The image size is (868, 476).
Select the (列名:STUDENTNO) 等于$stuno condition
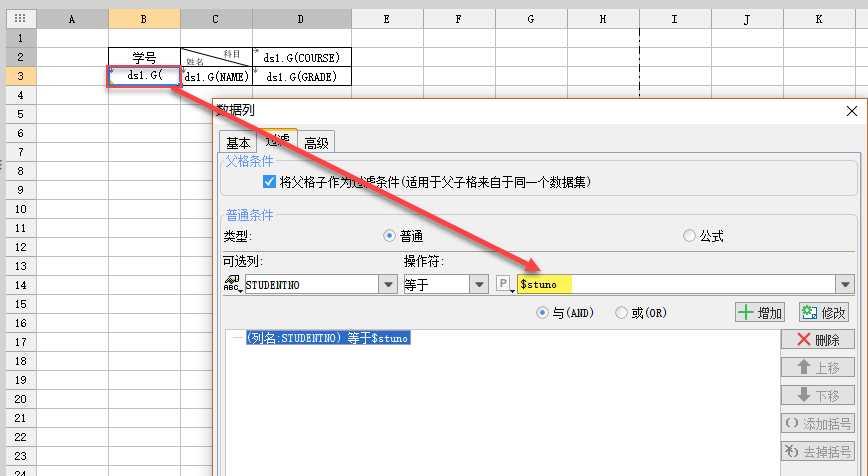pyautogui.click(x=328, y=338)
